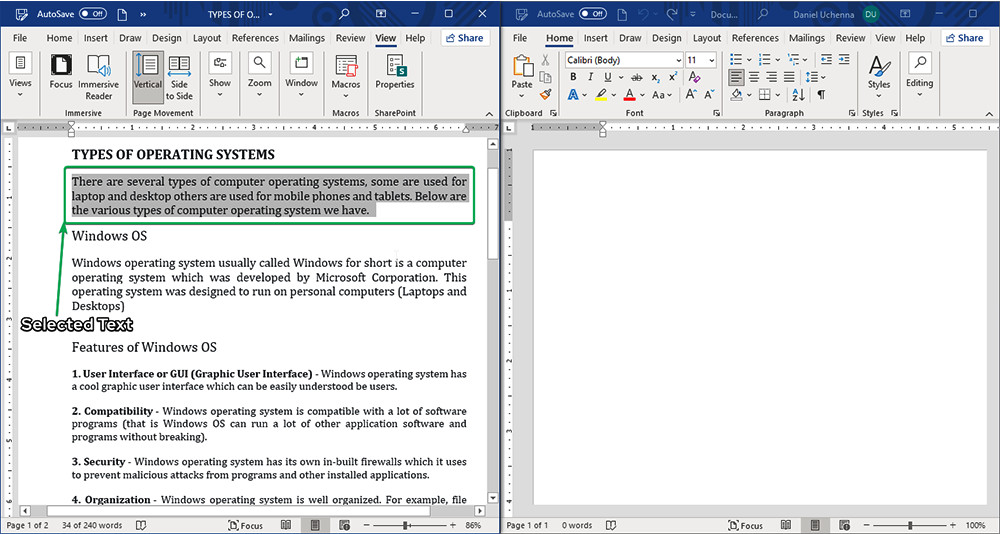Click the Share button in the right window

tap(964, 38)
